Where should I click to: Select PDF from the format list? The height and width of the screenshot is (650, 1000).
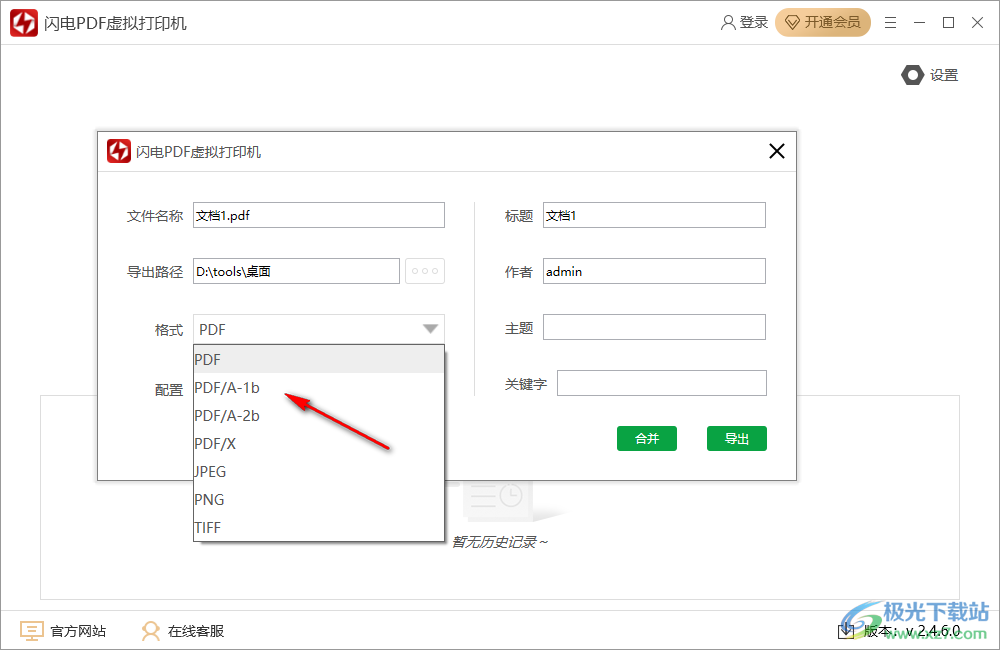(x=319, y=360)
